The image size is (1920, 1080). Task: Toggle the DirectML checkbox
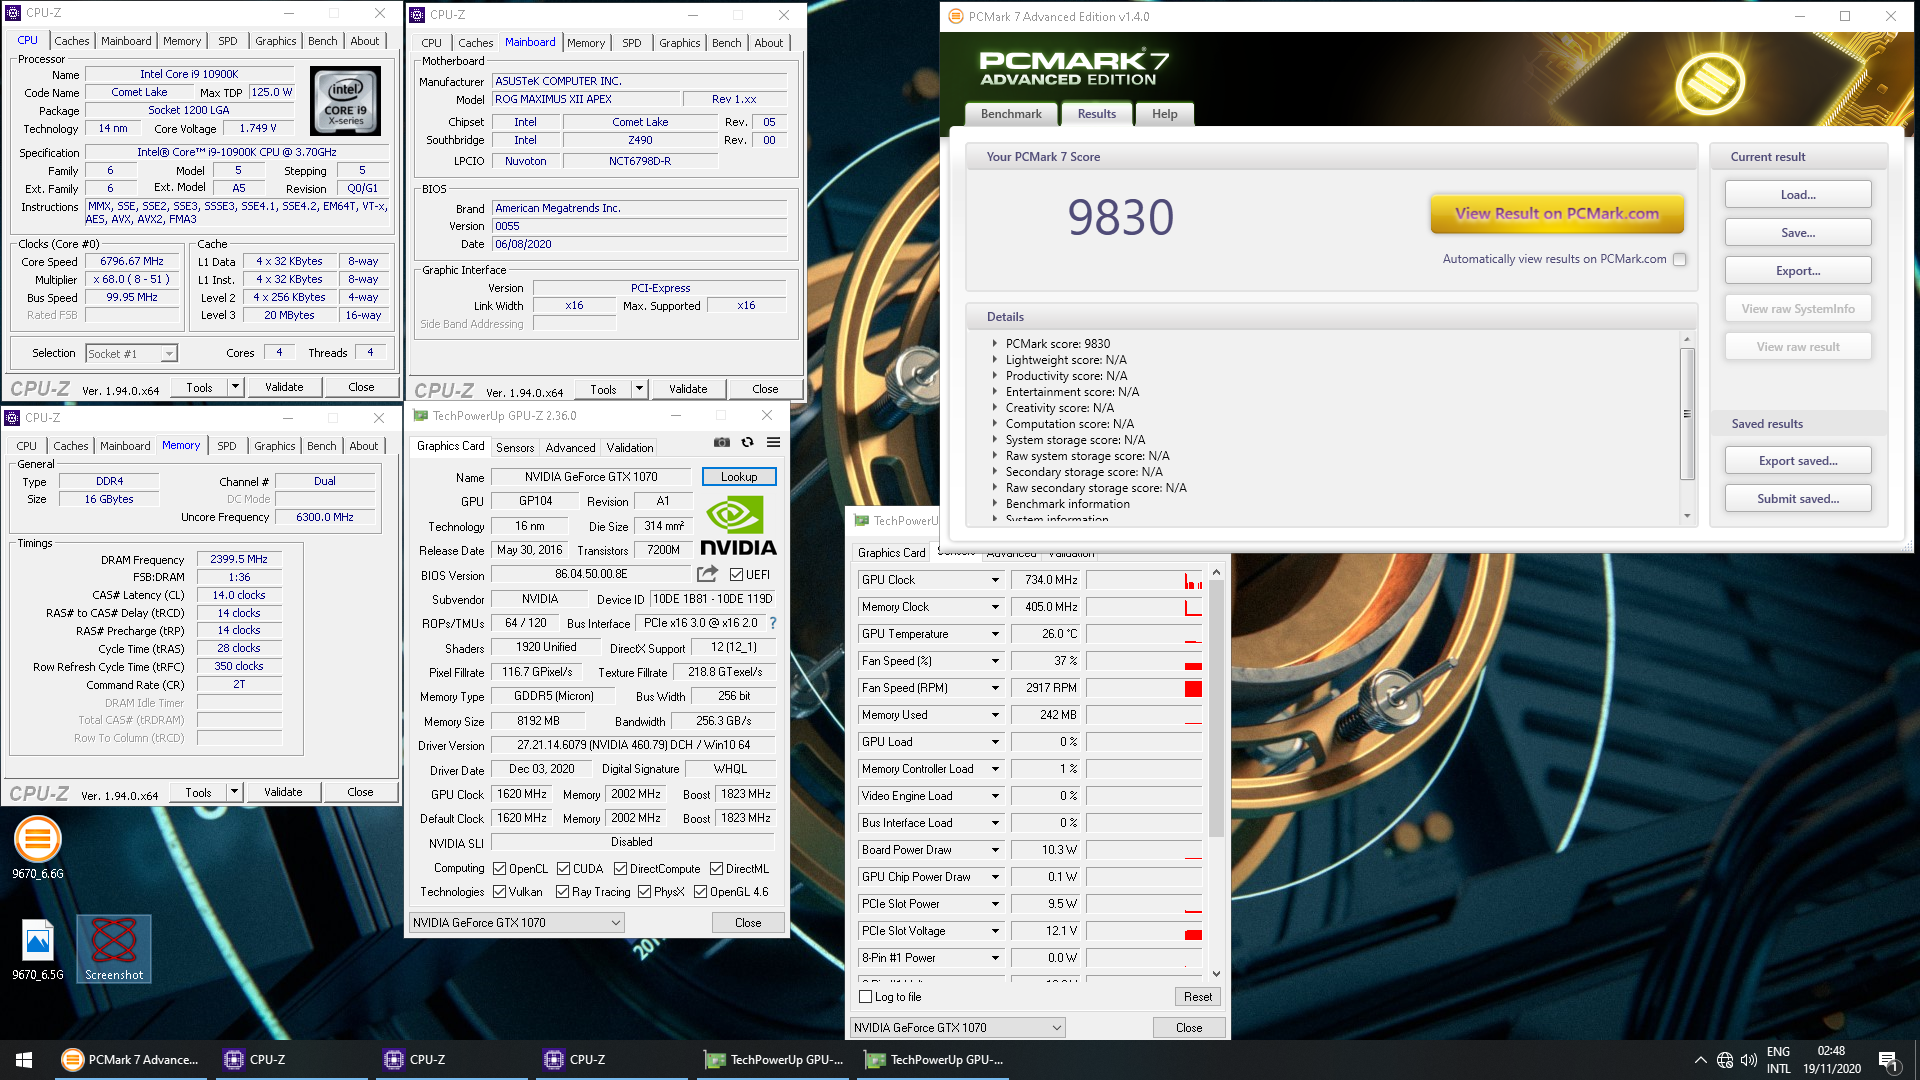pos(716,869)
